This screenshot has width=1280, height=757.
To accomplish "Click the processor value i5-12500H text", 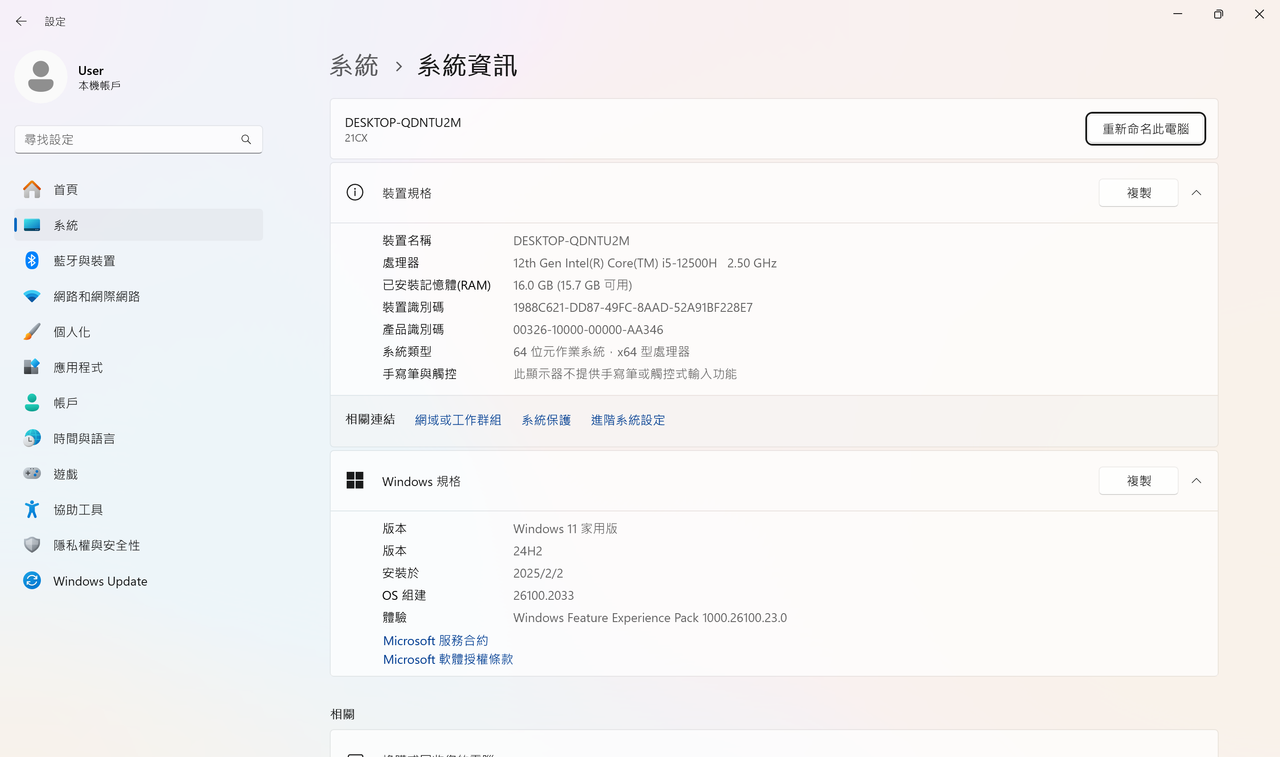I will coord(645,263).
